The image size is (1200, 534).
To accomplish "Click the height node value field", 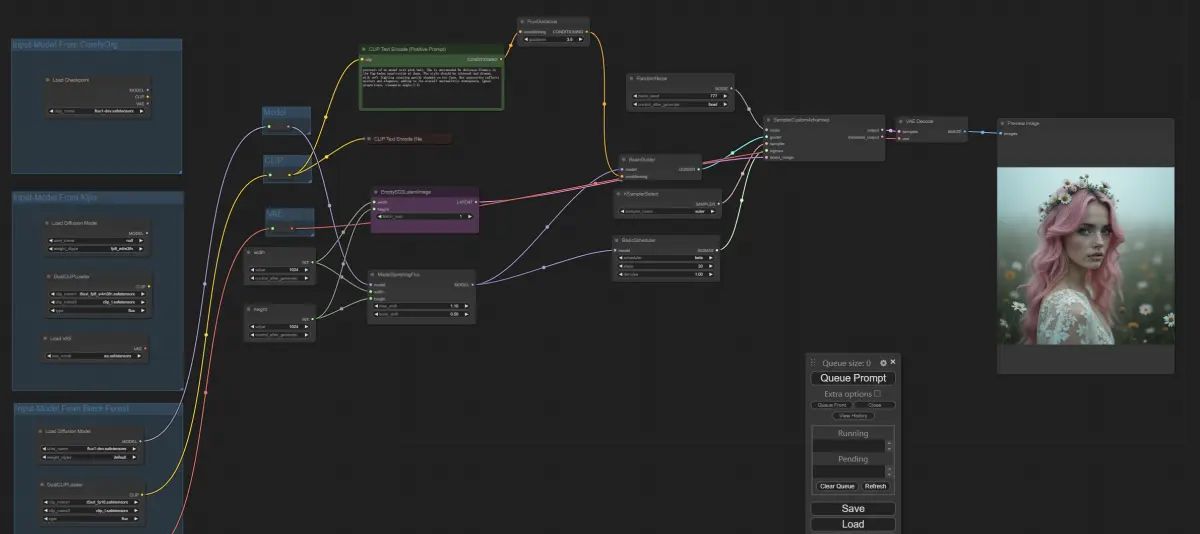I will coord(280,327).
